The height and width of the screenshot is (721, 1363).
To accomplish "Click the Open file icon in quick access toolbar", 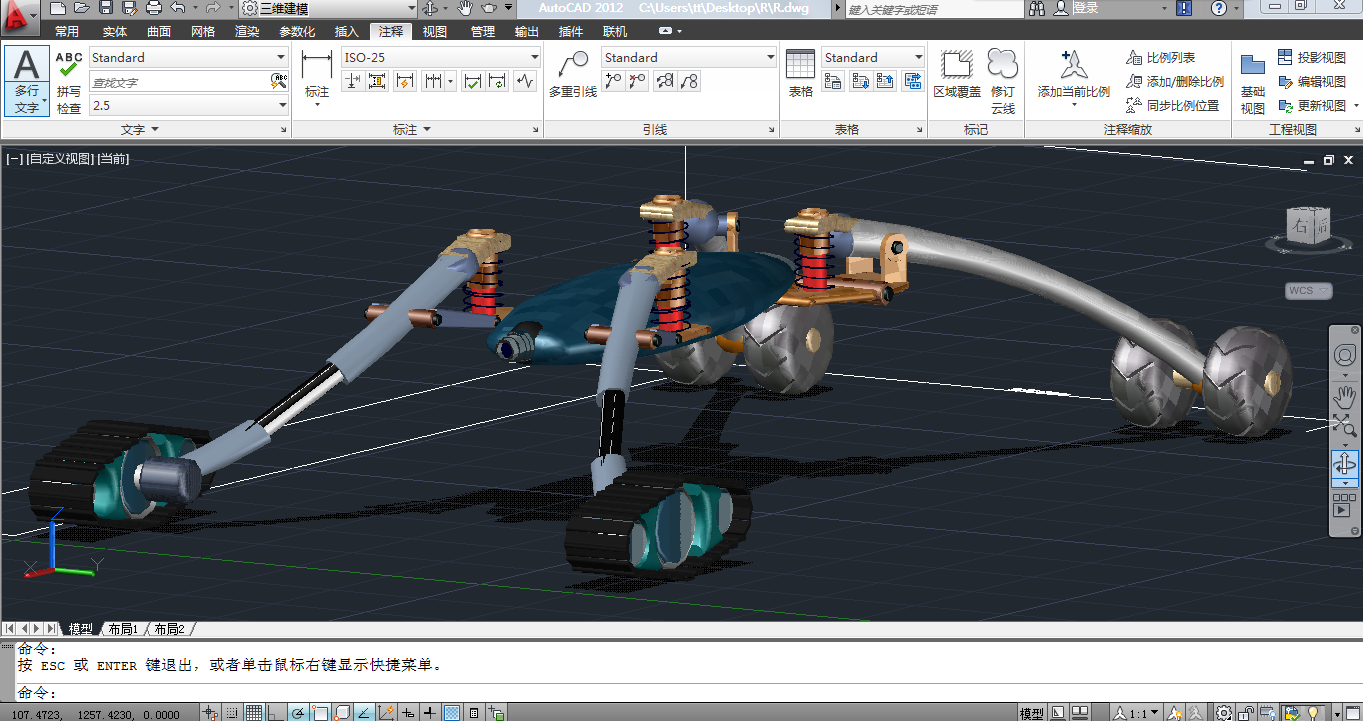I will tap(82, 8).
